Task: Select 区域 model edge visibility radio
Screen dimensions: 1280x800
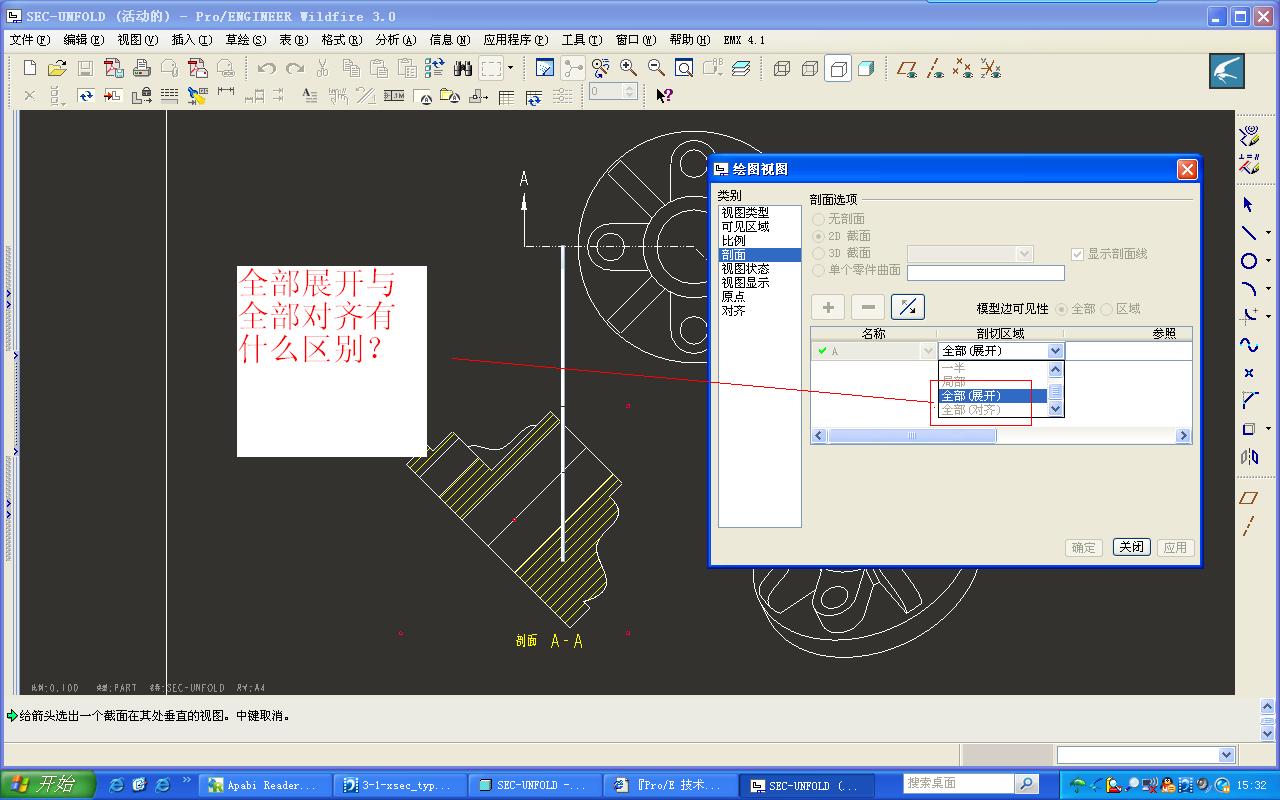Action: [x=1106, y=309]
